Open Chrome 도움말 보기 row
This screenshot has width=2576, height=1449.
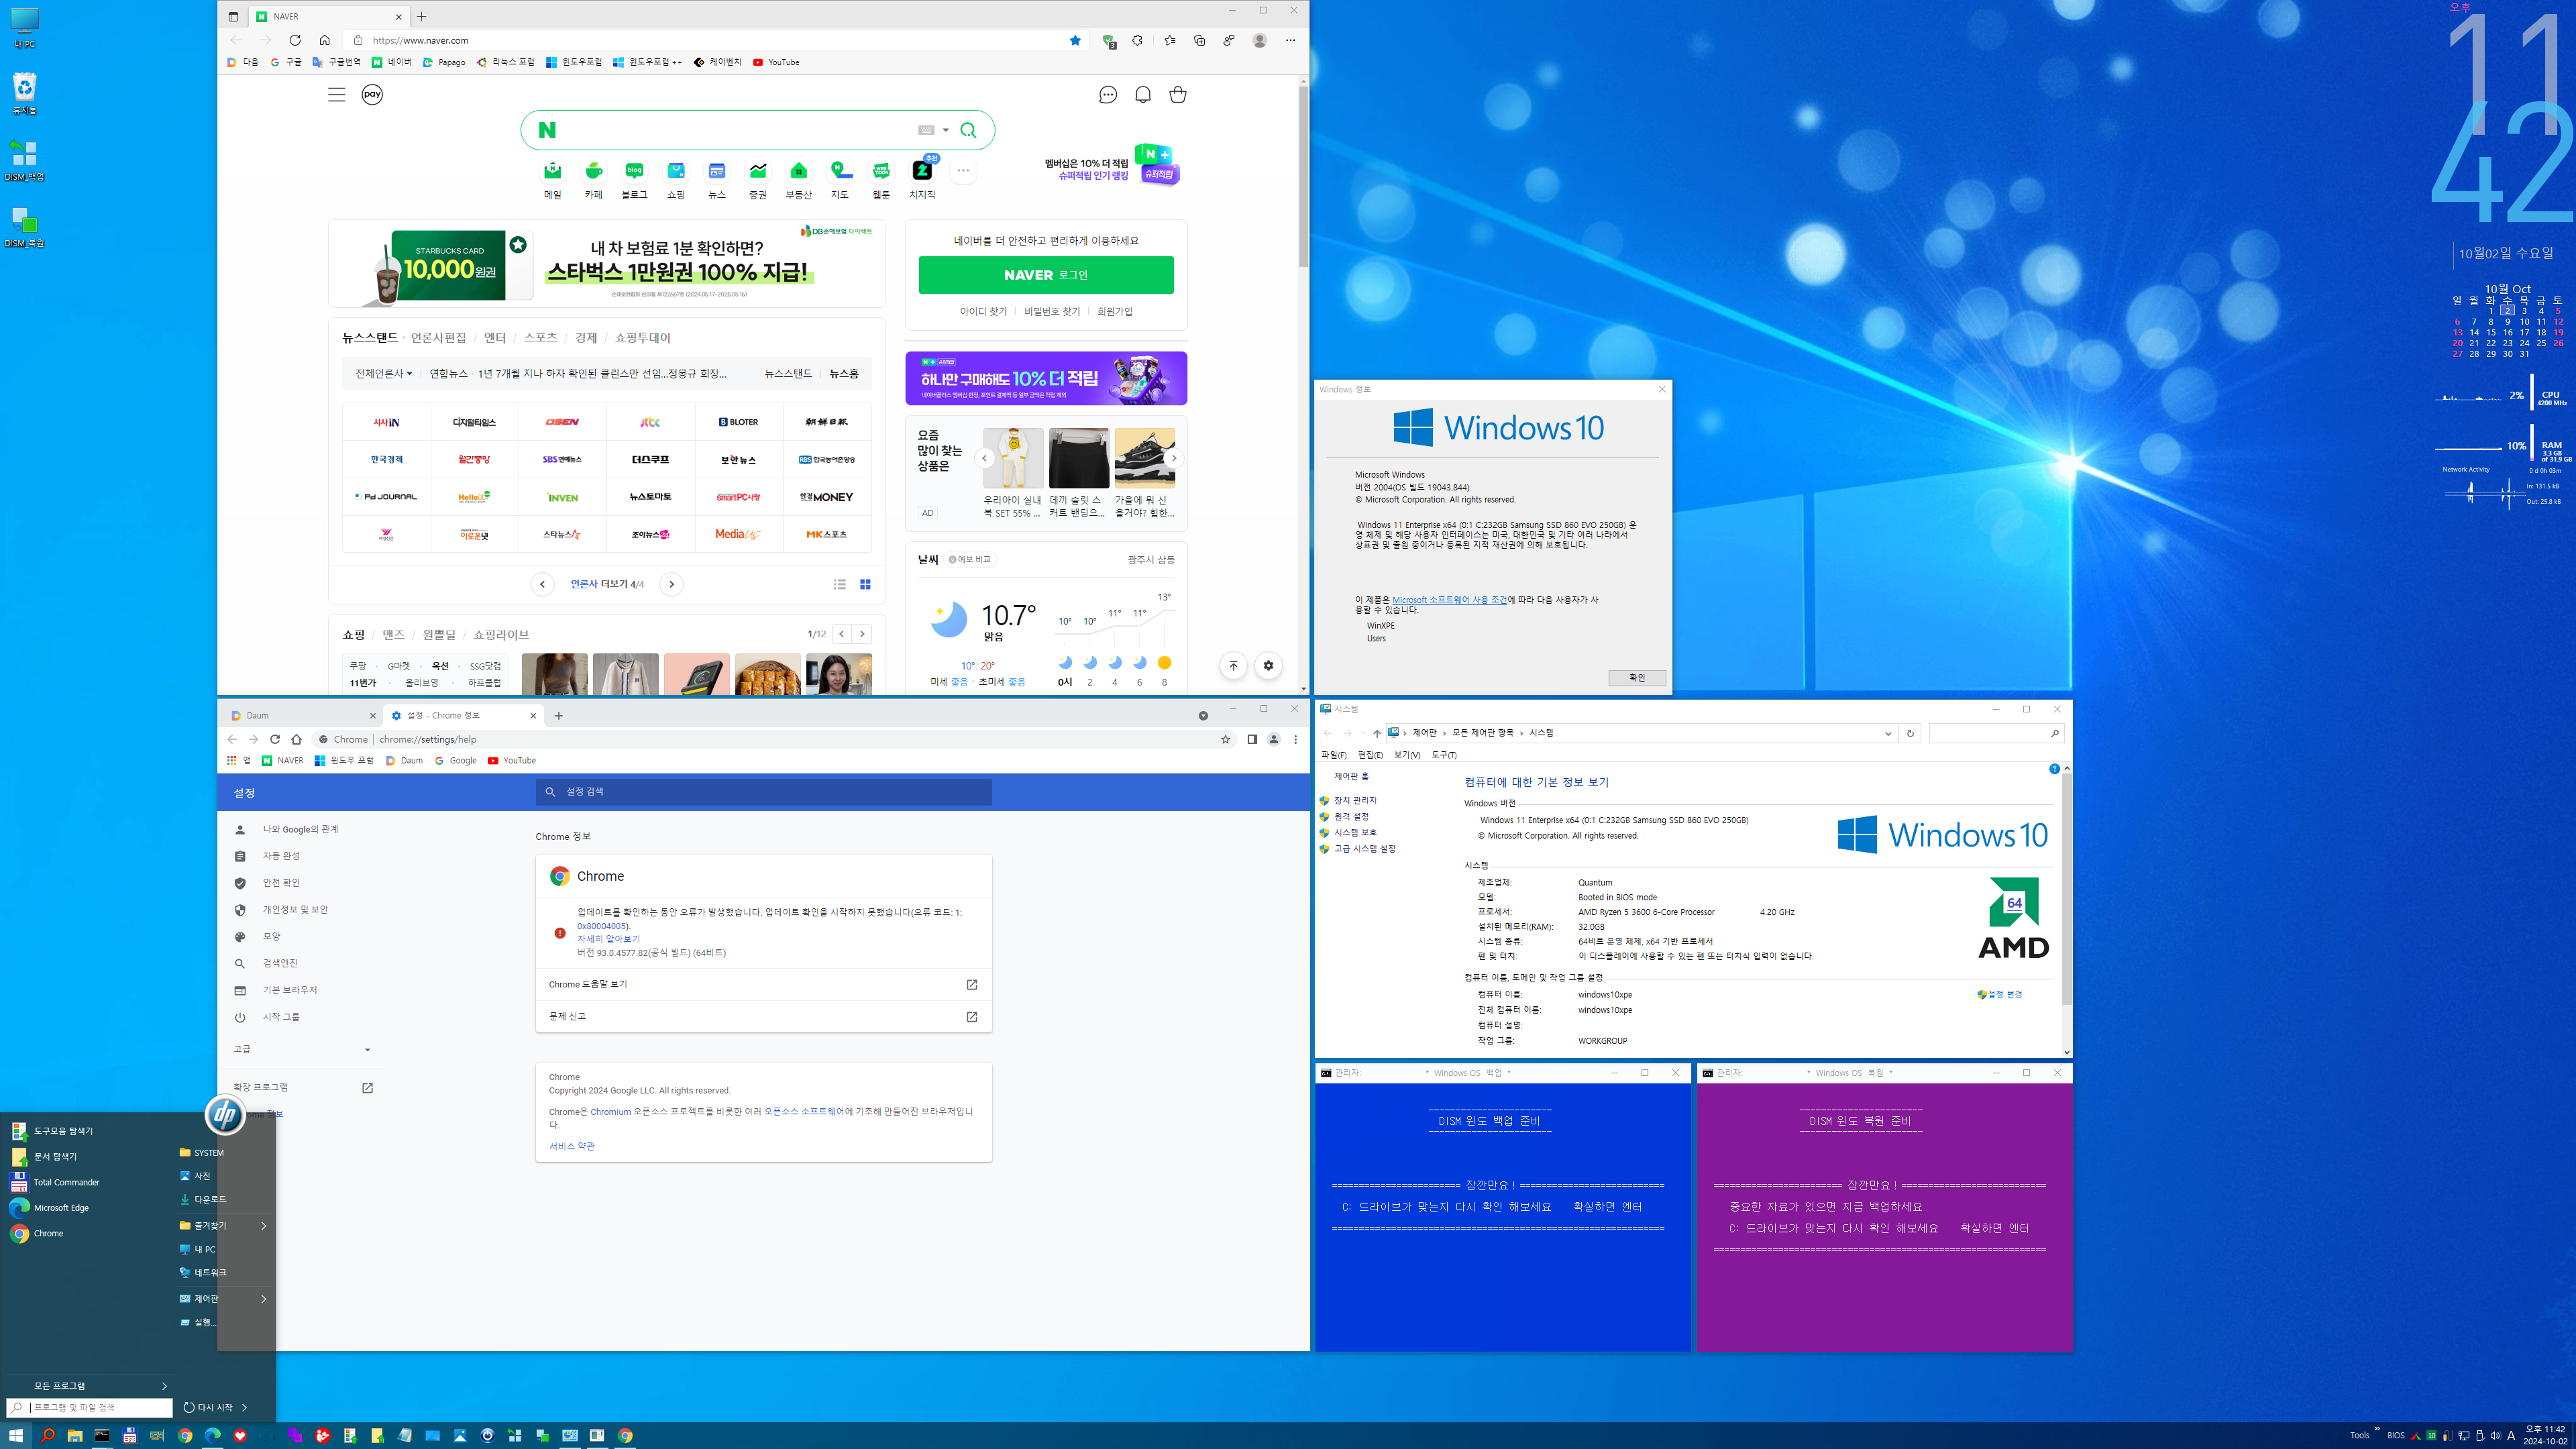tap(764, 984)
